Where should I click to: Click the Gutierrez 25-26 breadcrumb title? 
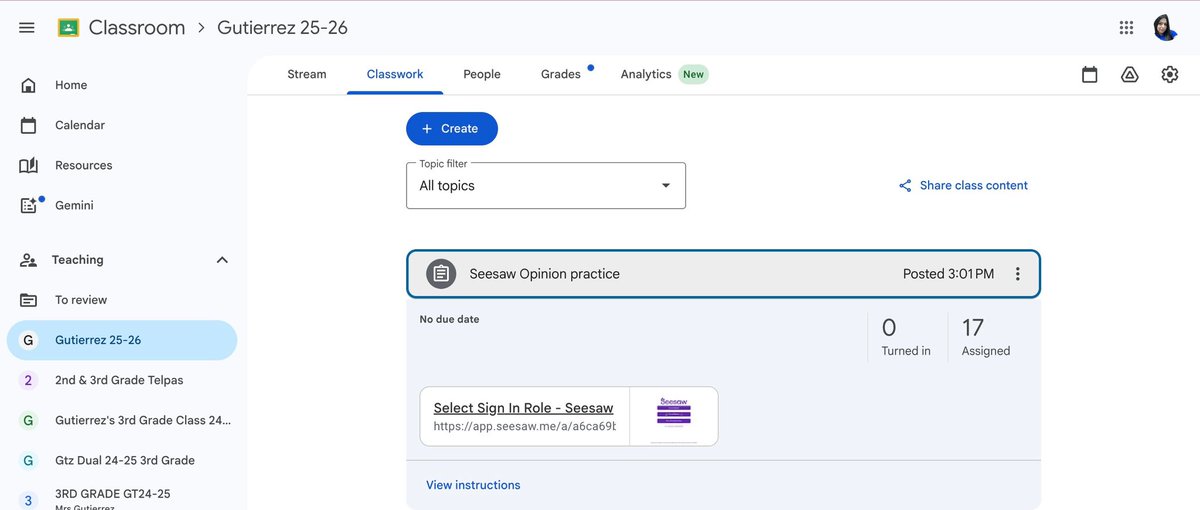tap(283, 28)
